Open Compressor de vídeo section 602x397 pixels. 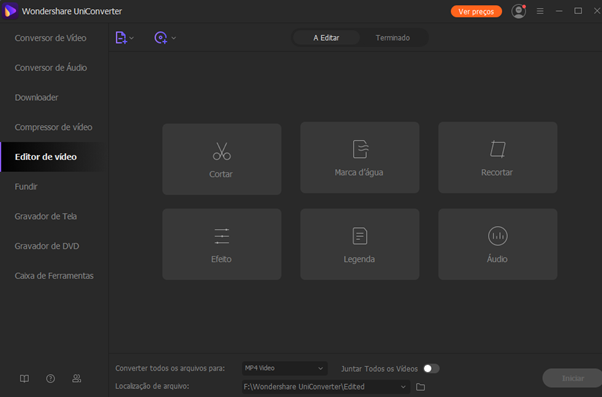pos(53,127)
